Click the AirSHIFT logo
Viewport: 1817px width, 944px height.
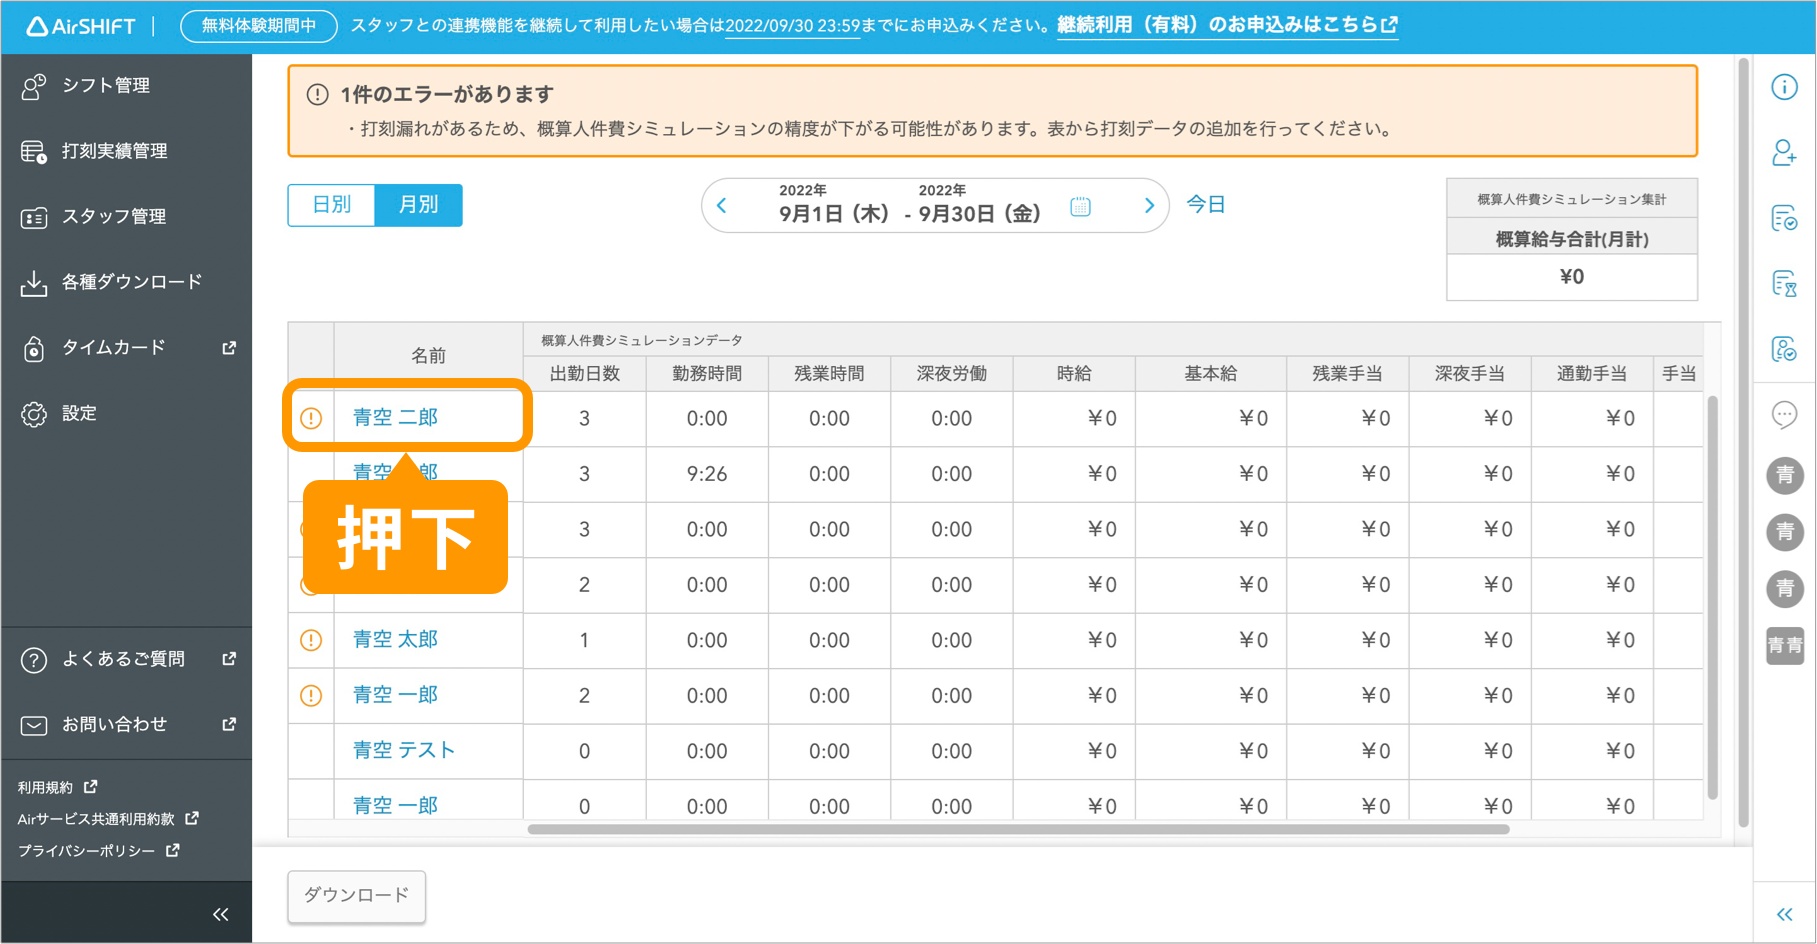click(81, 26)
